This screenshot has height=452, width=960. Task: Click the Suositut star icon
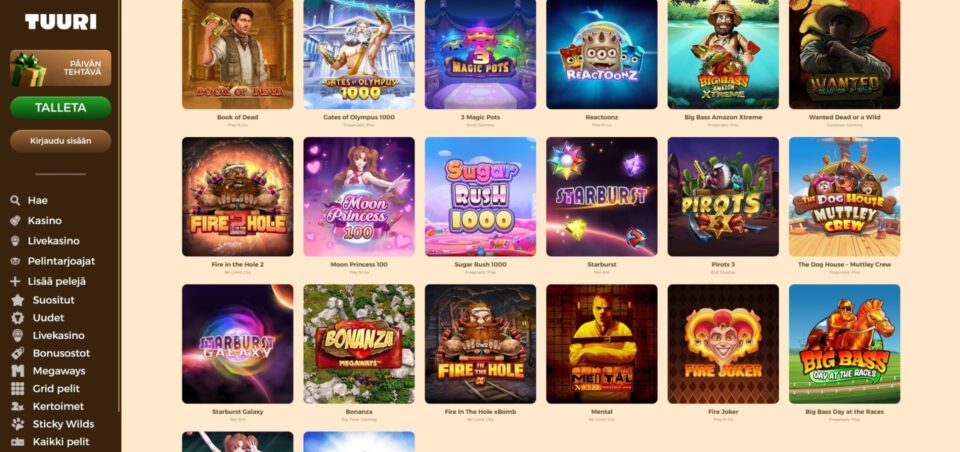click(18, 300)
